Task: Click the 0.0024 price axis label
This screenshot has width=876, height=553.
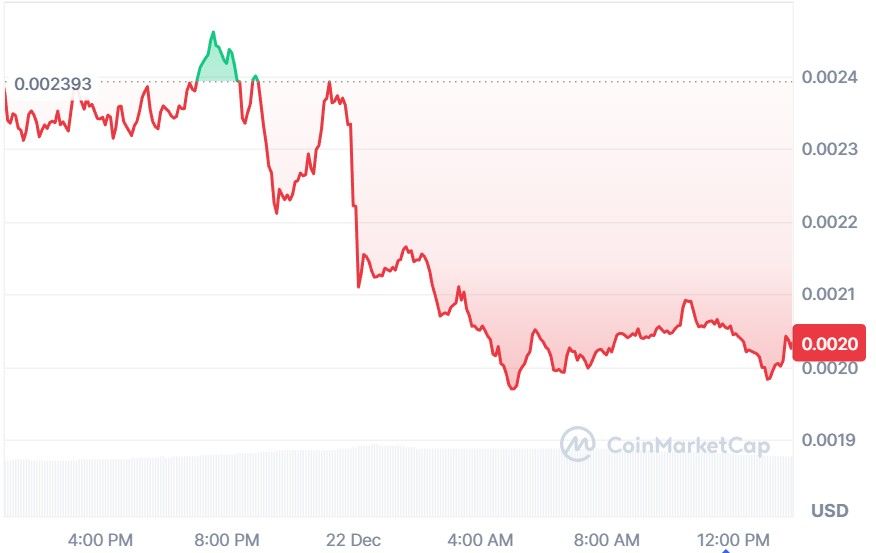Action: click(x=829, y=77)
